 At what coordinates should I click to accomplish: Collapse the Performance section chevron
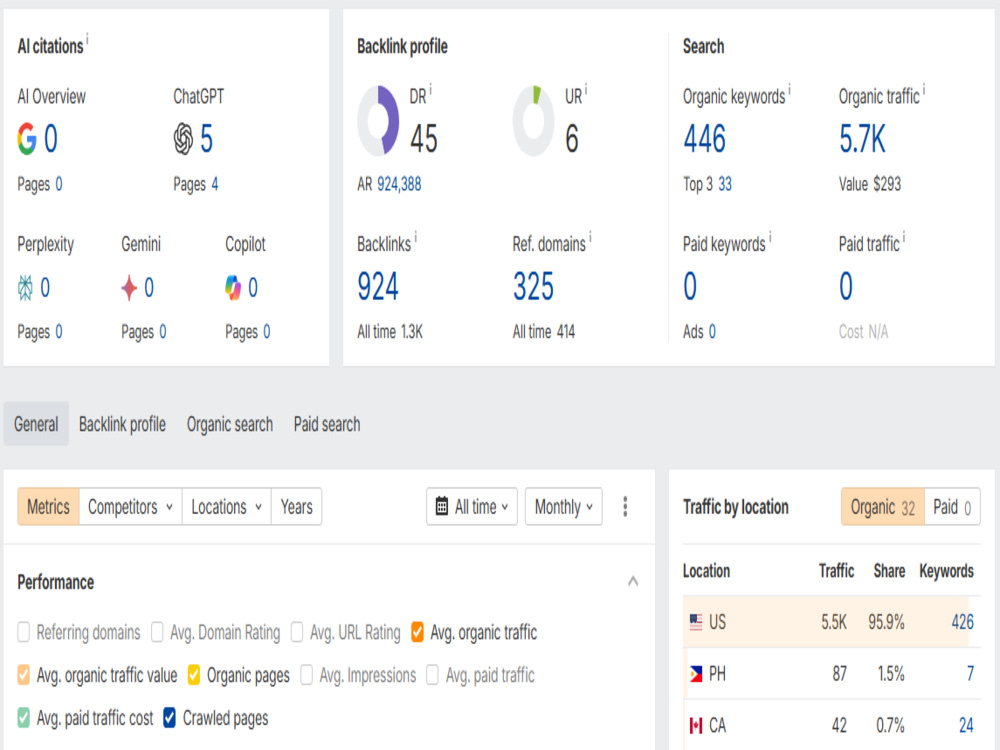coord(633,581)
